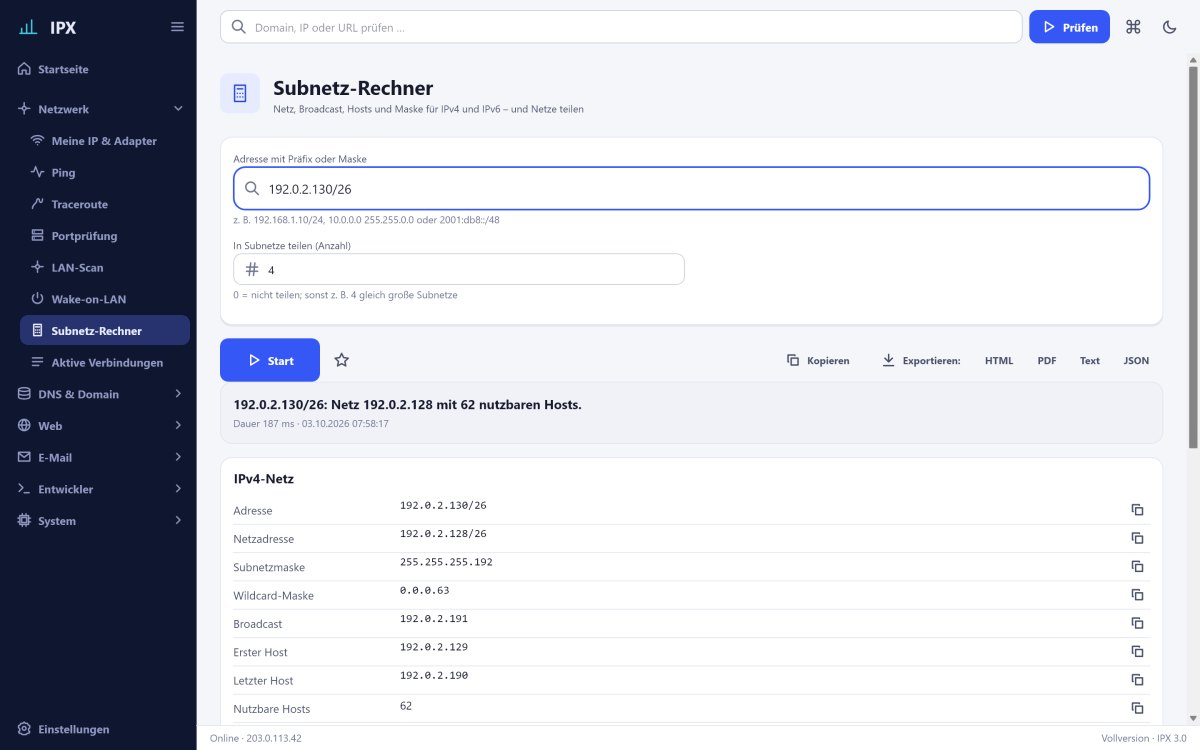1200x750 pixels.
Task: Copy the Letzter Host row value
Action: pos(1137,680)
